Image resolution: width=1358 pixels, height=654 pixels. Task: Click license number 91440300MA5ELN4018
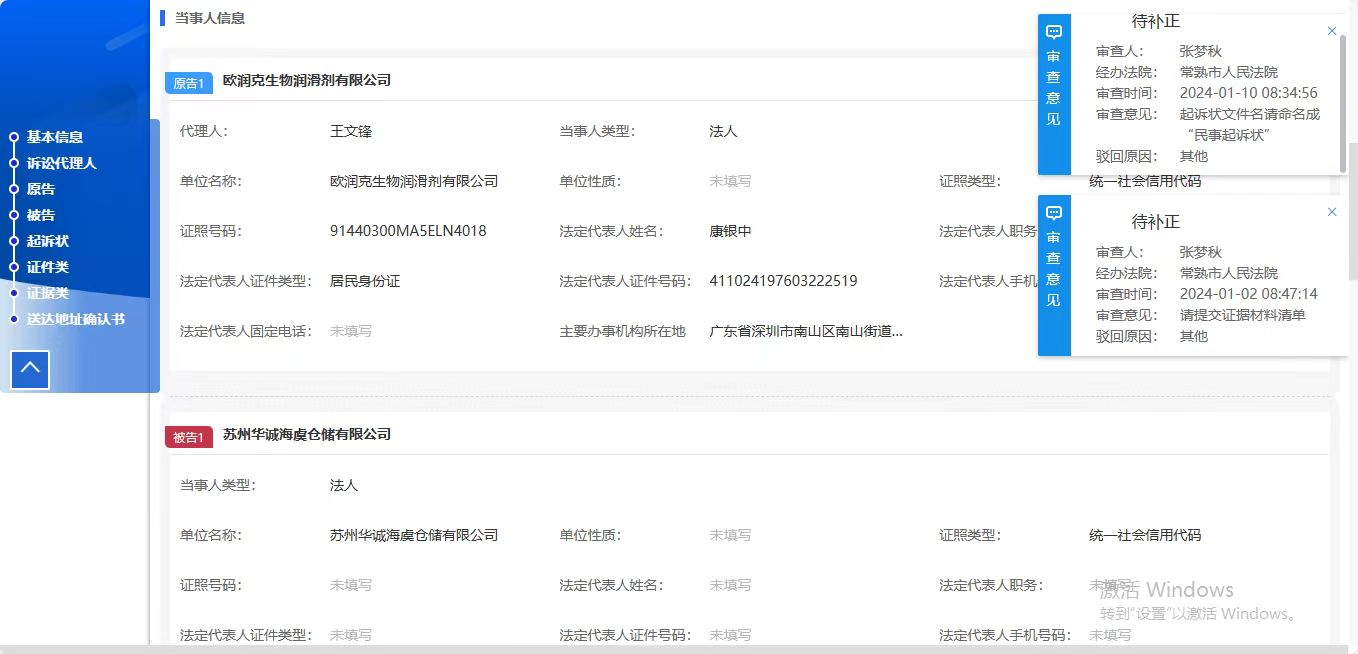coord(408,231)
